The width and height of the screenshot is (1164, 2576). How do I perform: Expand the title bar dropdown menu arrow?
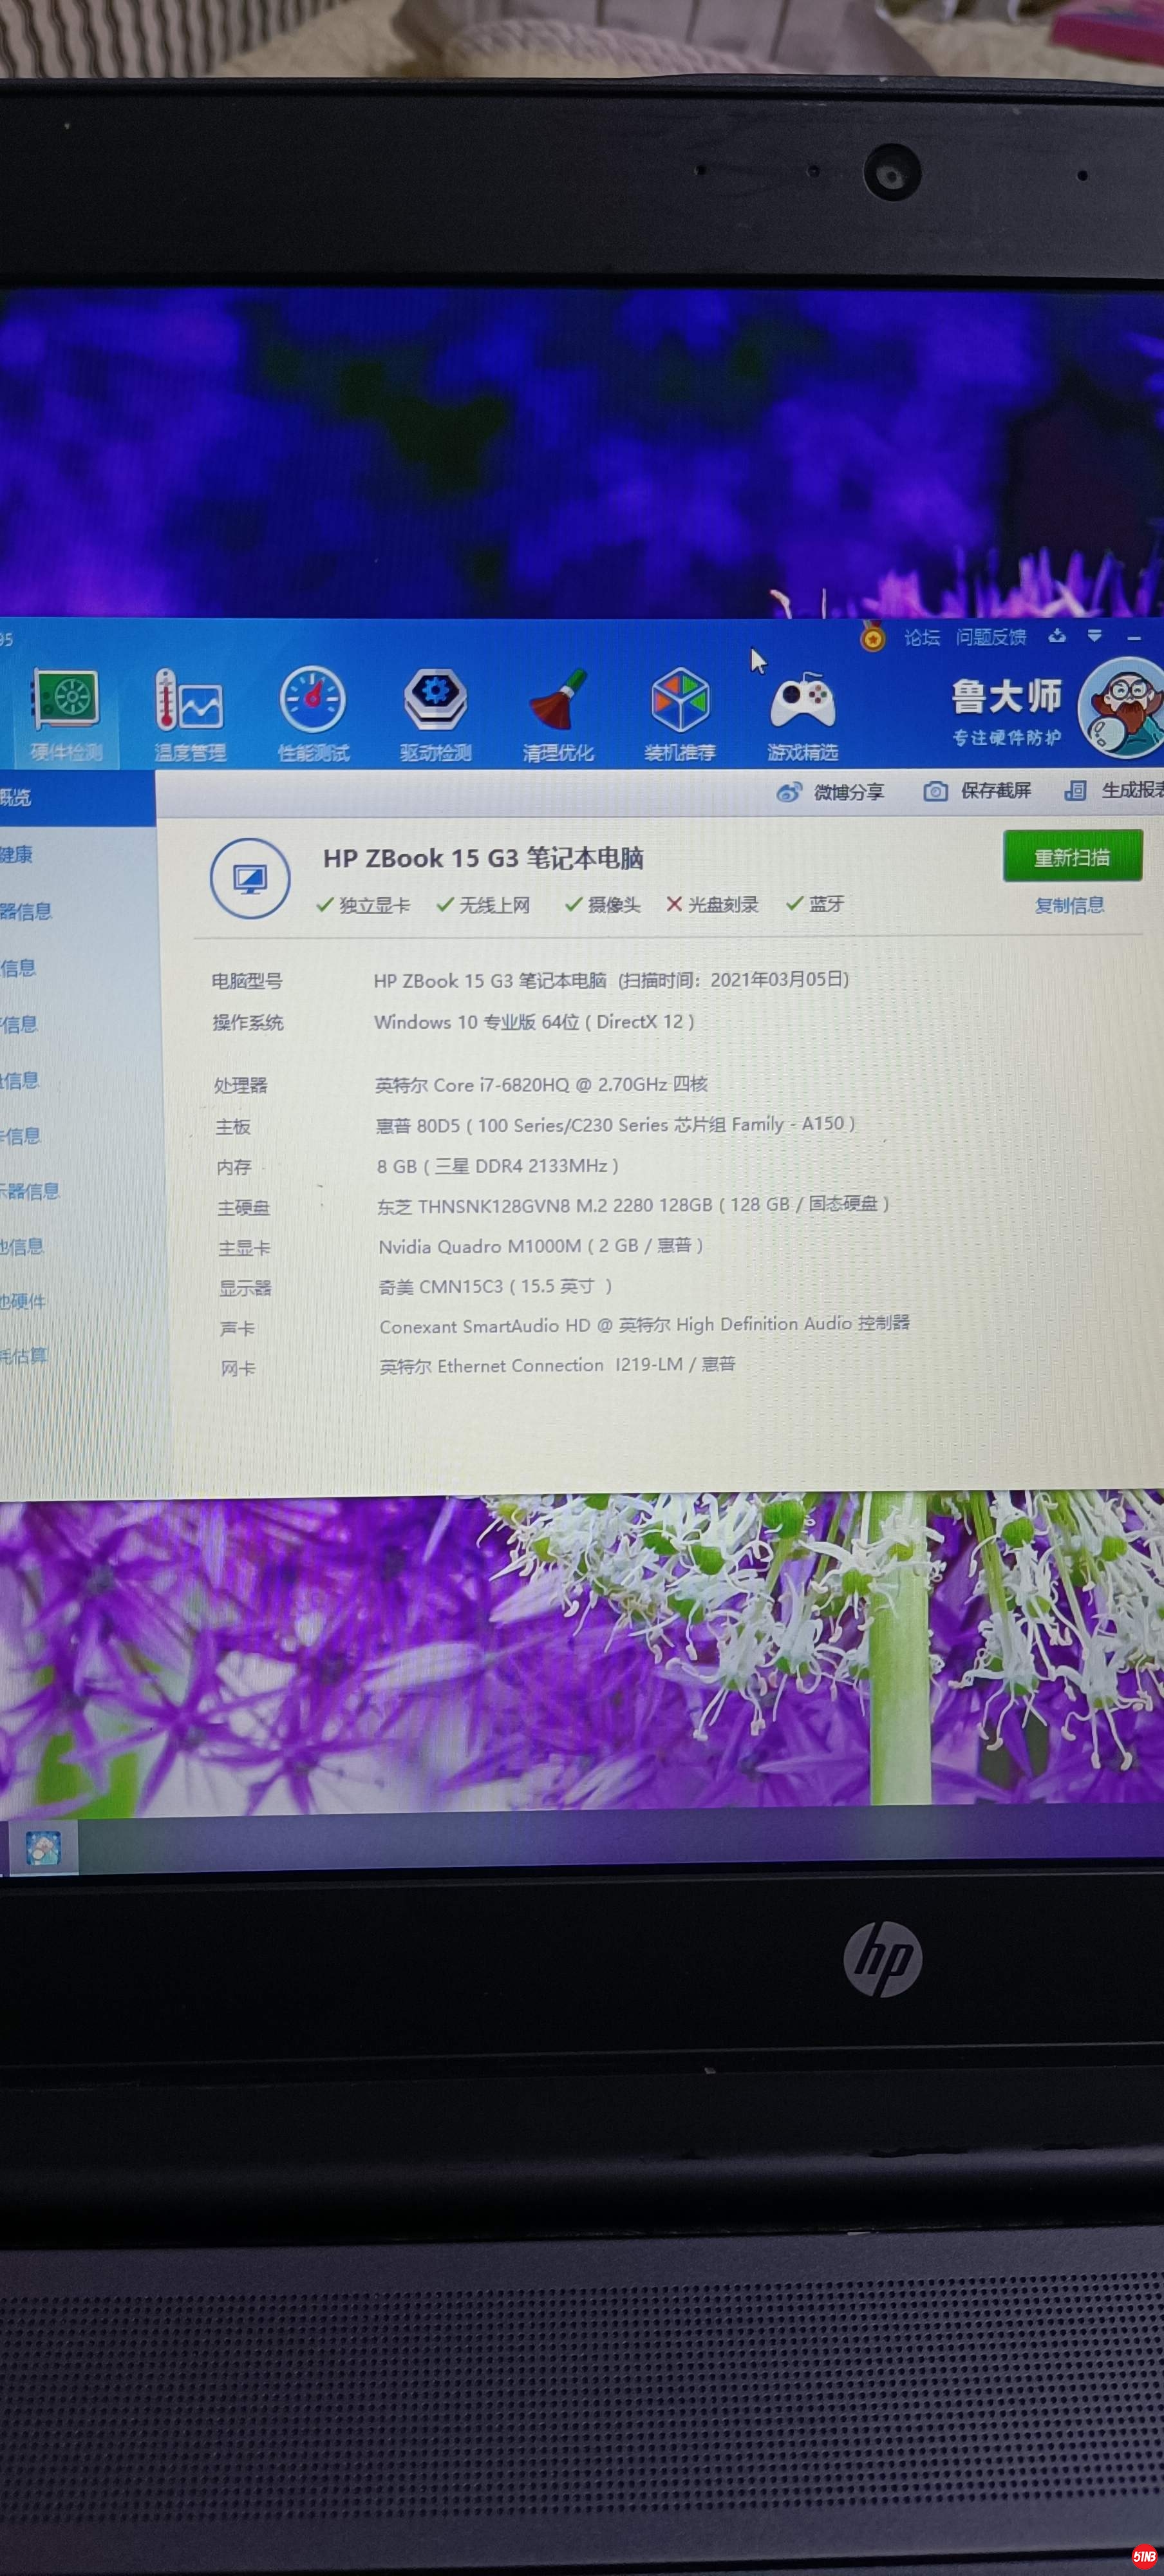(1095, 636)
